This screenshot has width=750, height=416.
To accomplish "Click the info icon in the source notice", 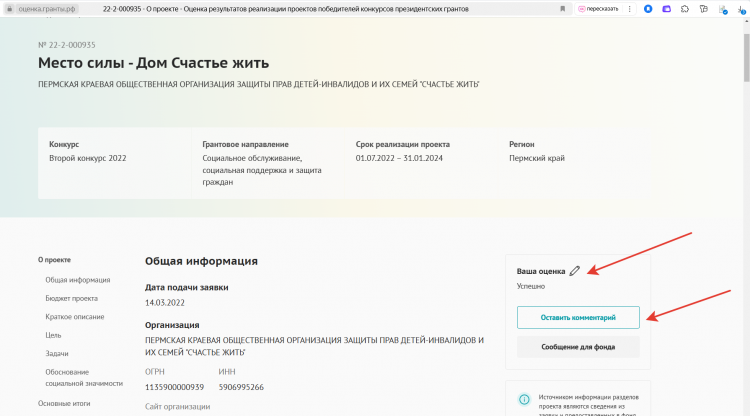I will click(523, 399).
